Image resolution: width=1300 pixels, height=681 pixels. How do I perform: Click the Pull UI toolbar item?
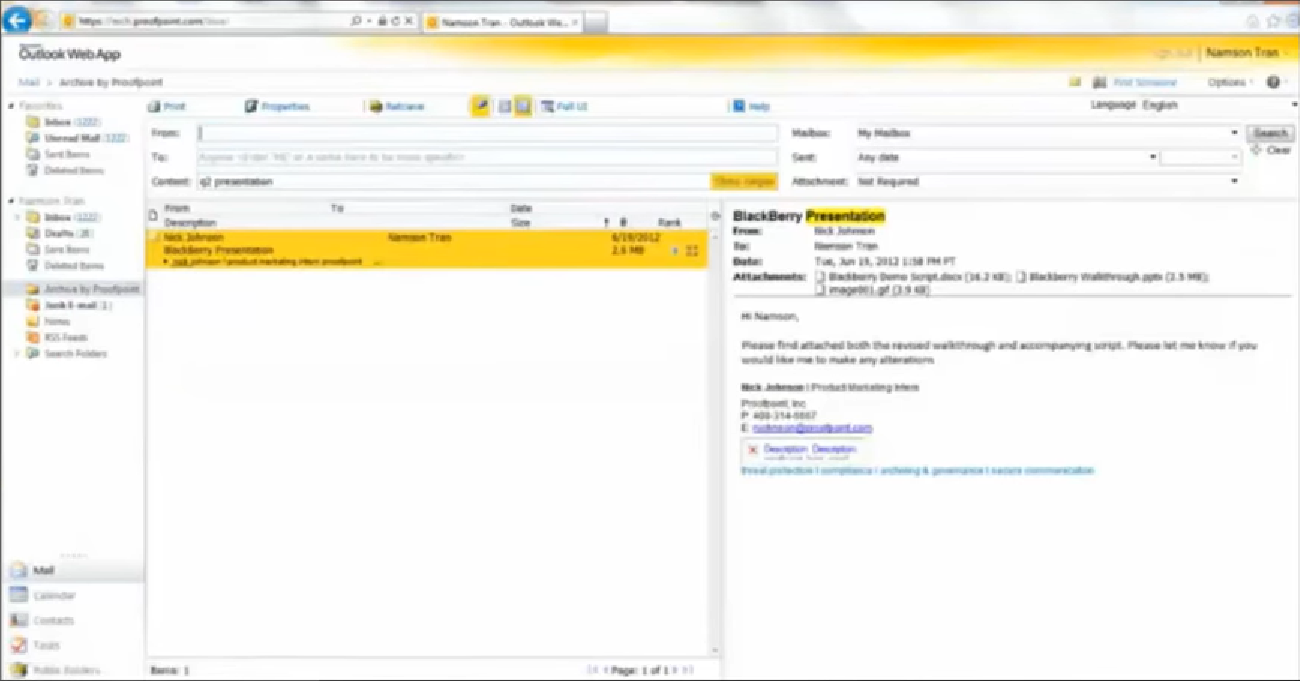click(x=564, y=106)
